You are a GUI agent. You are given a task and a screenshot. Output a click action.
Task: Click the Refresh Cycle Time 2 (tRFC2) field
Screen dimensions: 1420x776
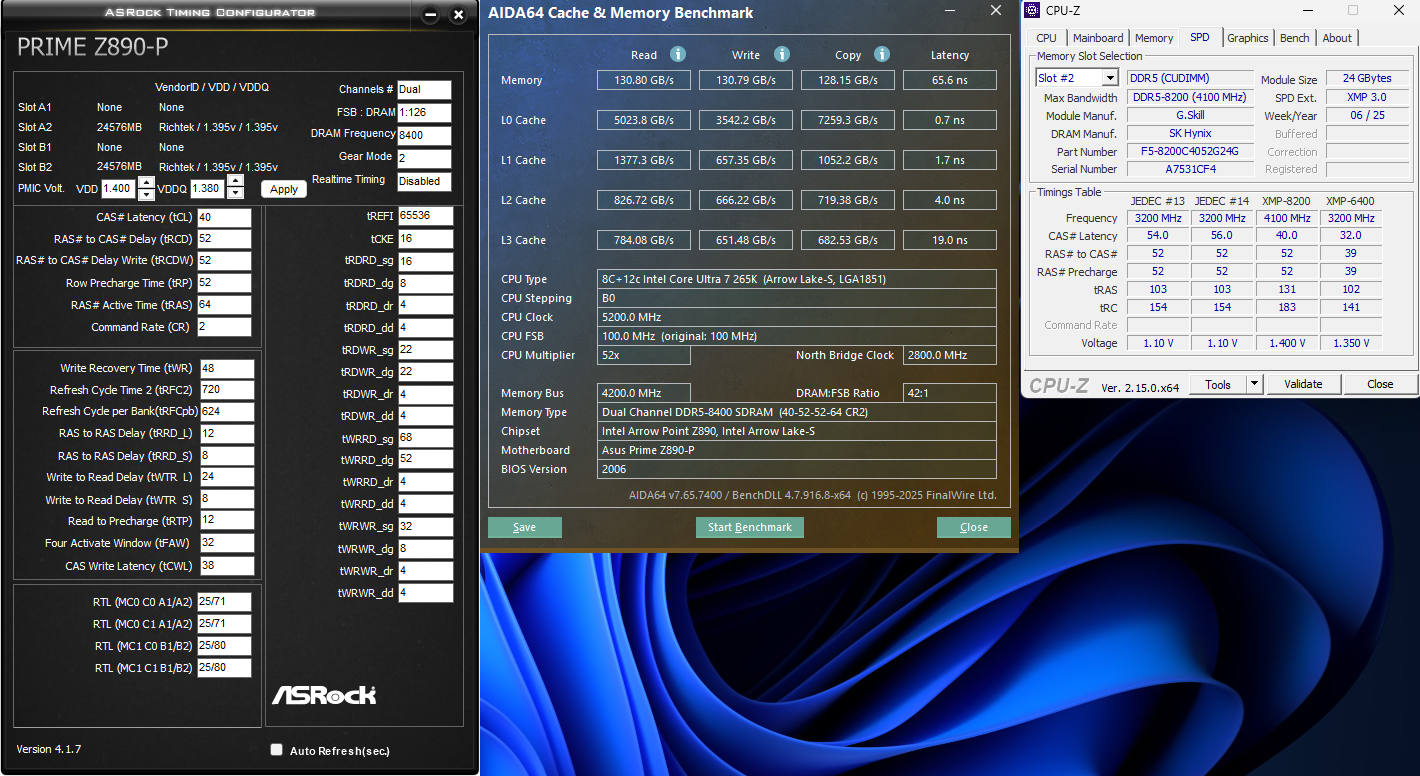(x=227, y=390)
